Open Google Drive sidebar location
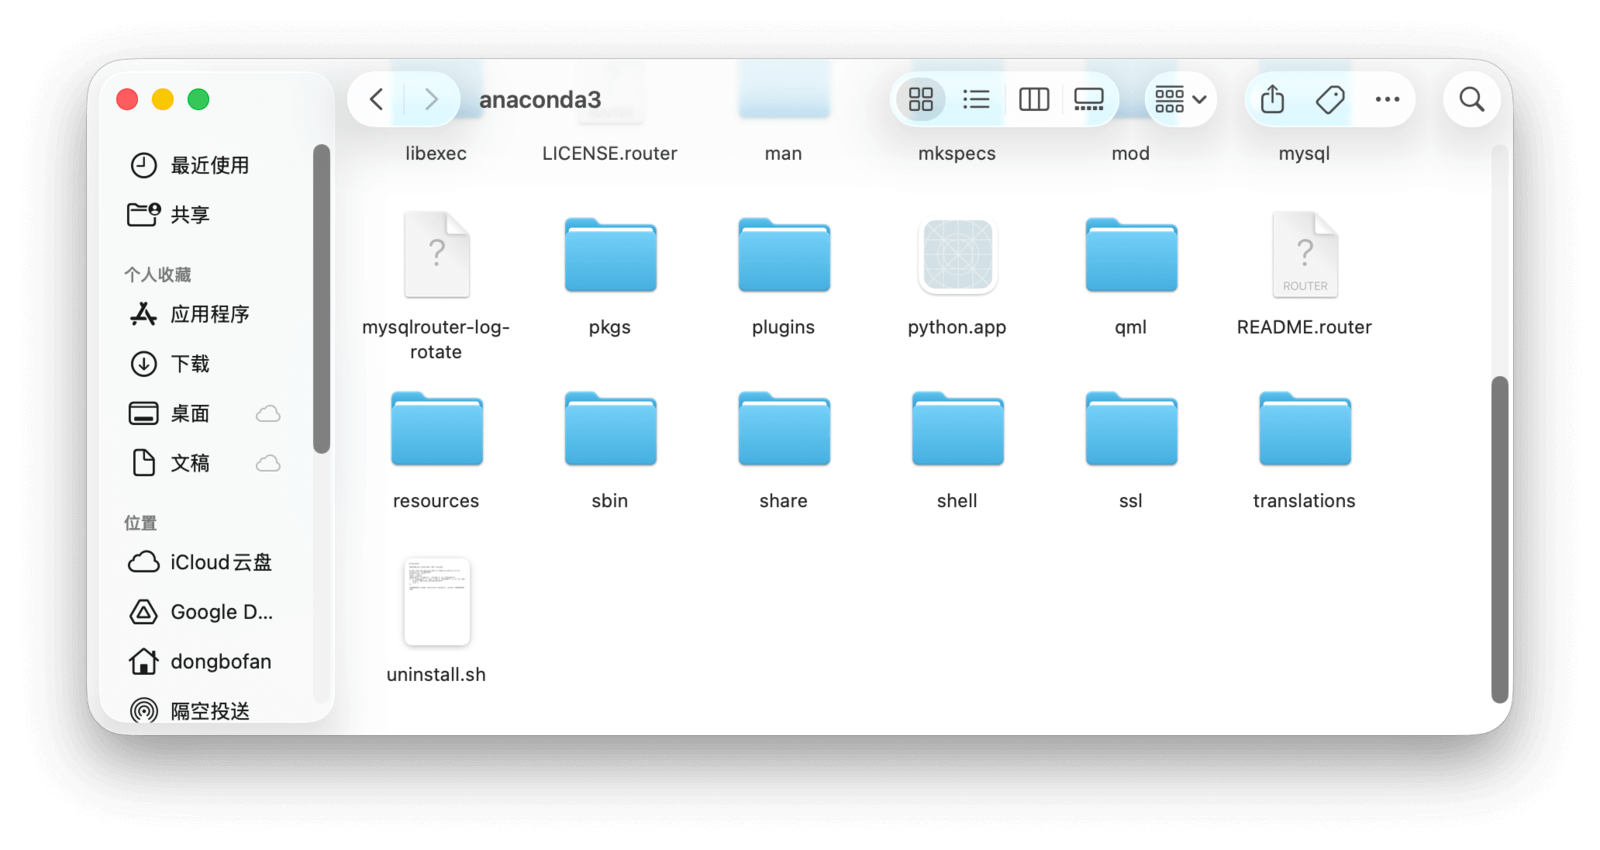The width and height of the screenshot is (1600, 850). tap(220, 612)
